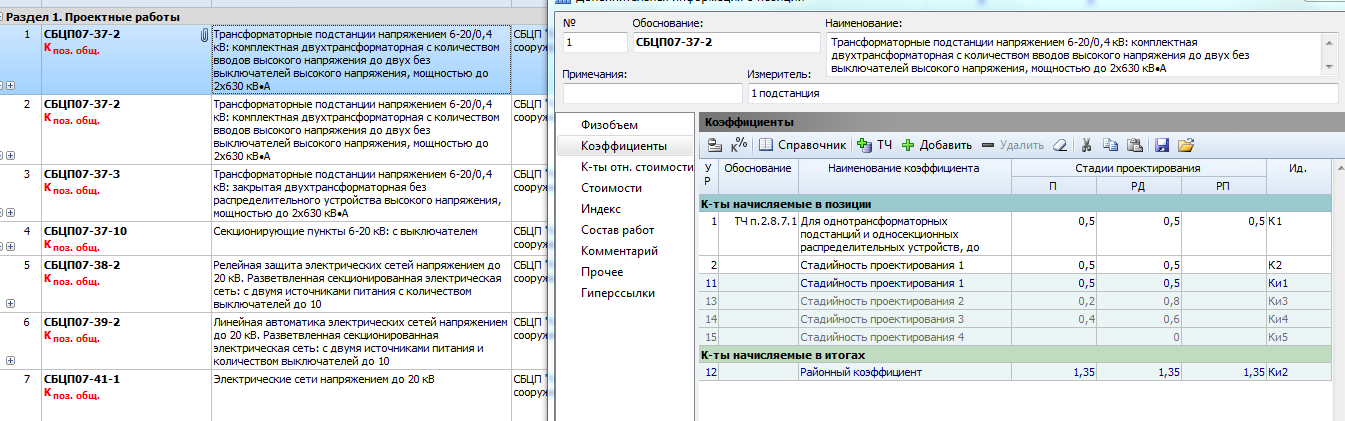Open the Физобъем section

pos(609,125)
